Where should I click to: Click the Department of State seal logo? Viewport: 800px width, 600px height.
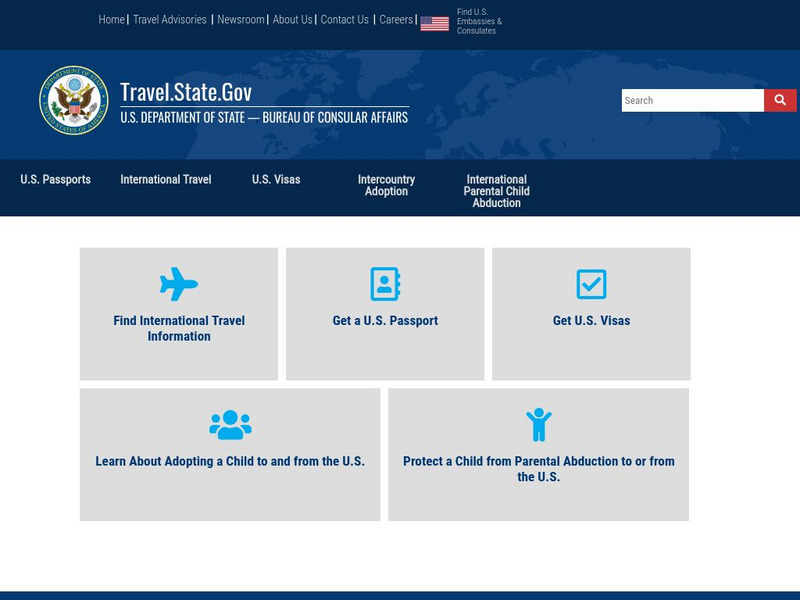pyautogui.click(x=74, y=100)
